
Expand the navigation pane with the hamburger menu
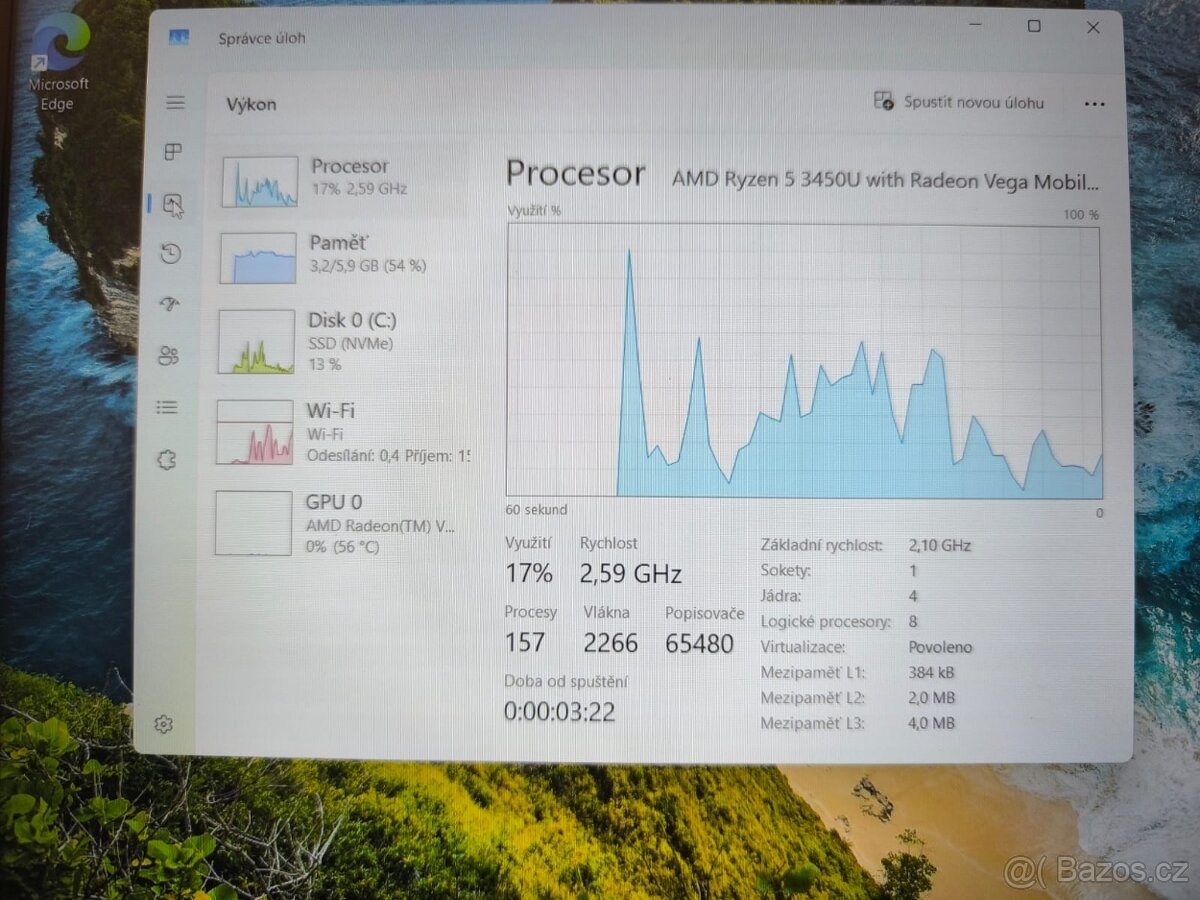click(x=175, y=102)
